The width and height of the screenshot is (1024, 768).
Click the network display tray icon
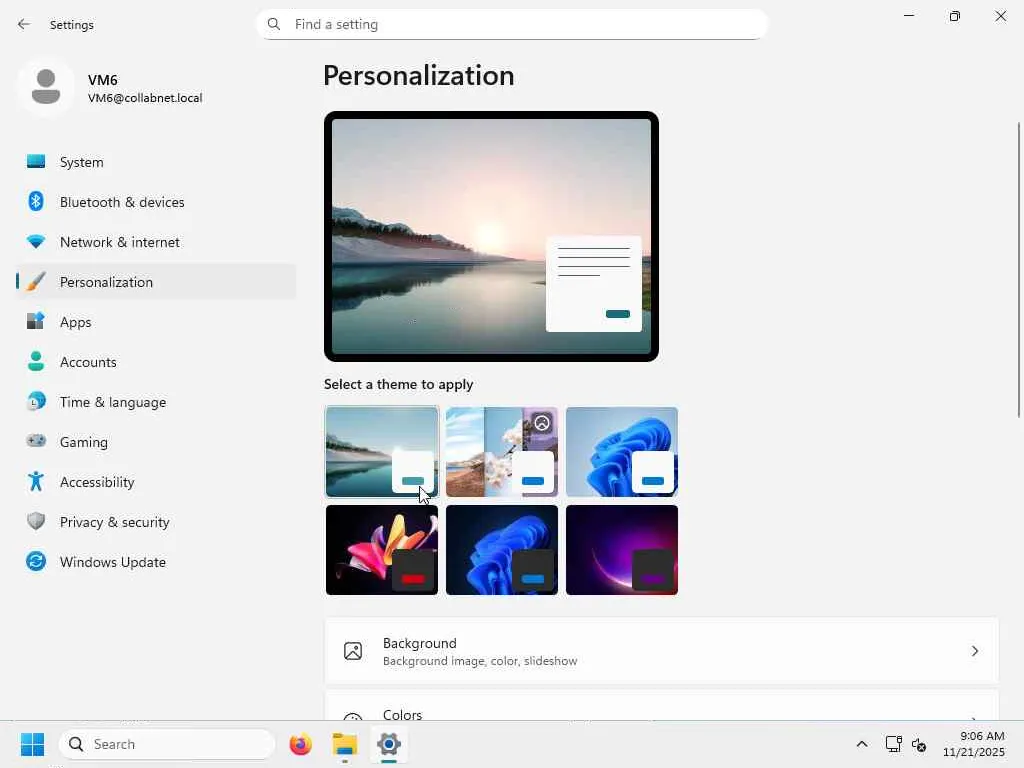893,744
